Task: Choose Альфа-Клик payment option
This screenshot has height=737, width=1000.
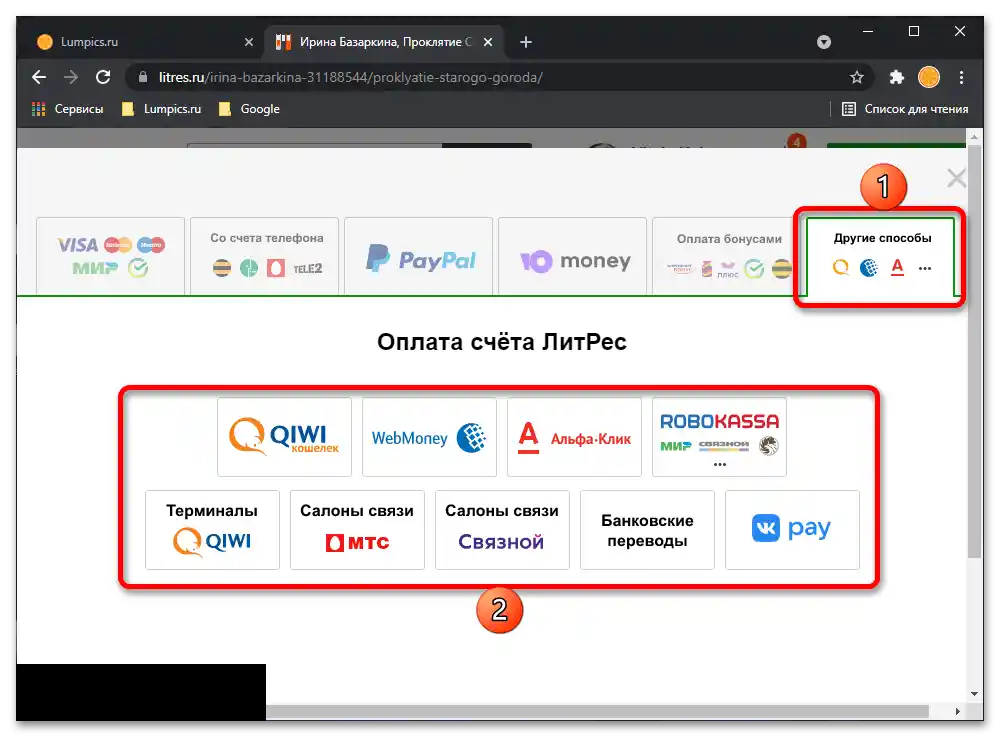Action: (x=574, y=437)
